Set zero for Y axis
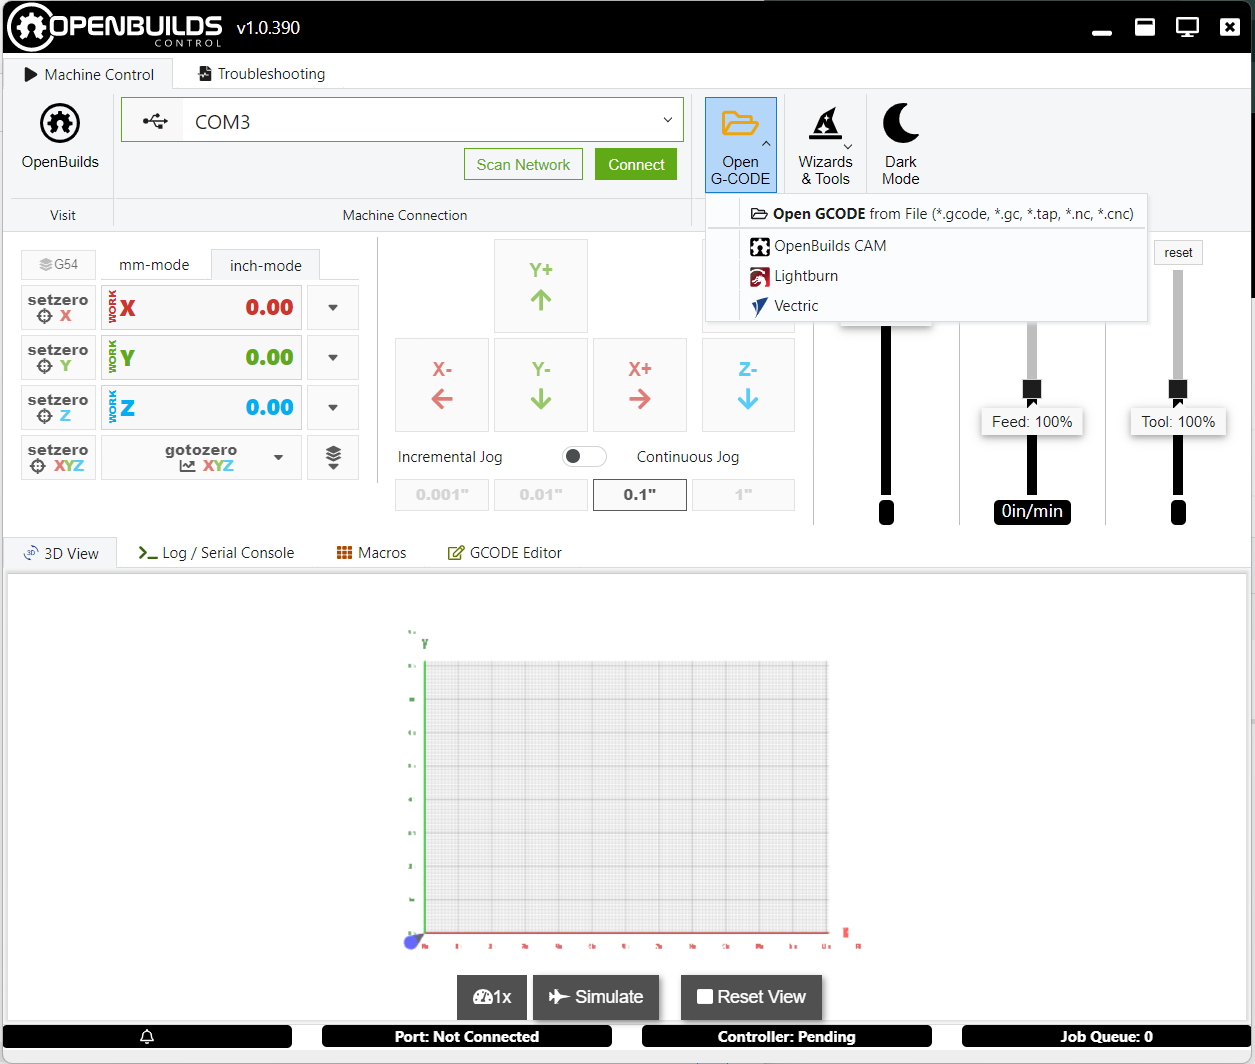 pos(58,357)
